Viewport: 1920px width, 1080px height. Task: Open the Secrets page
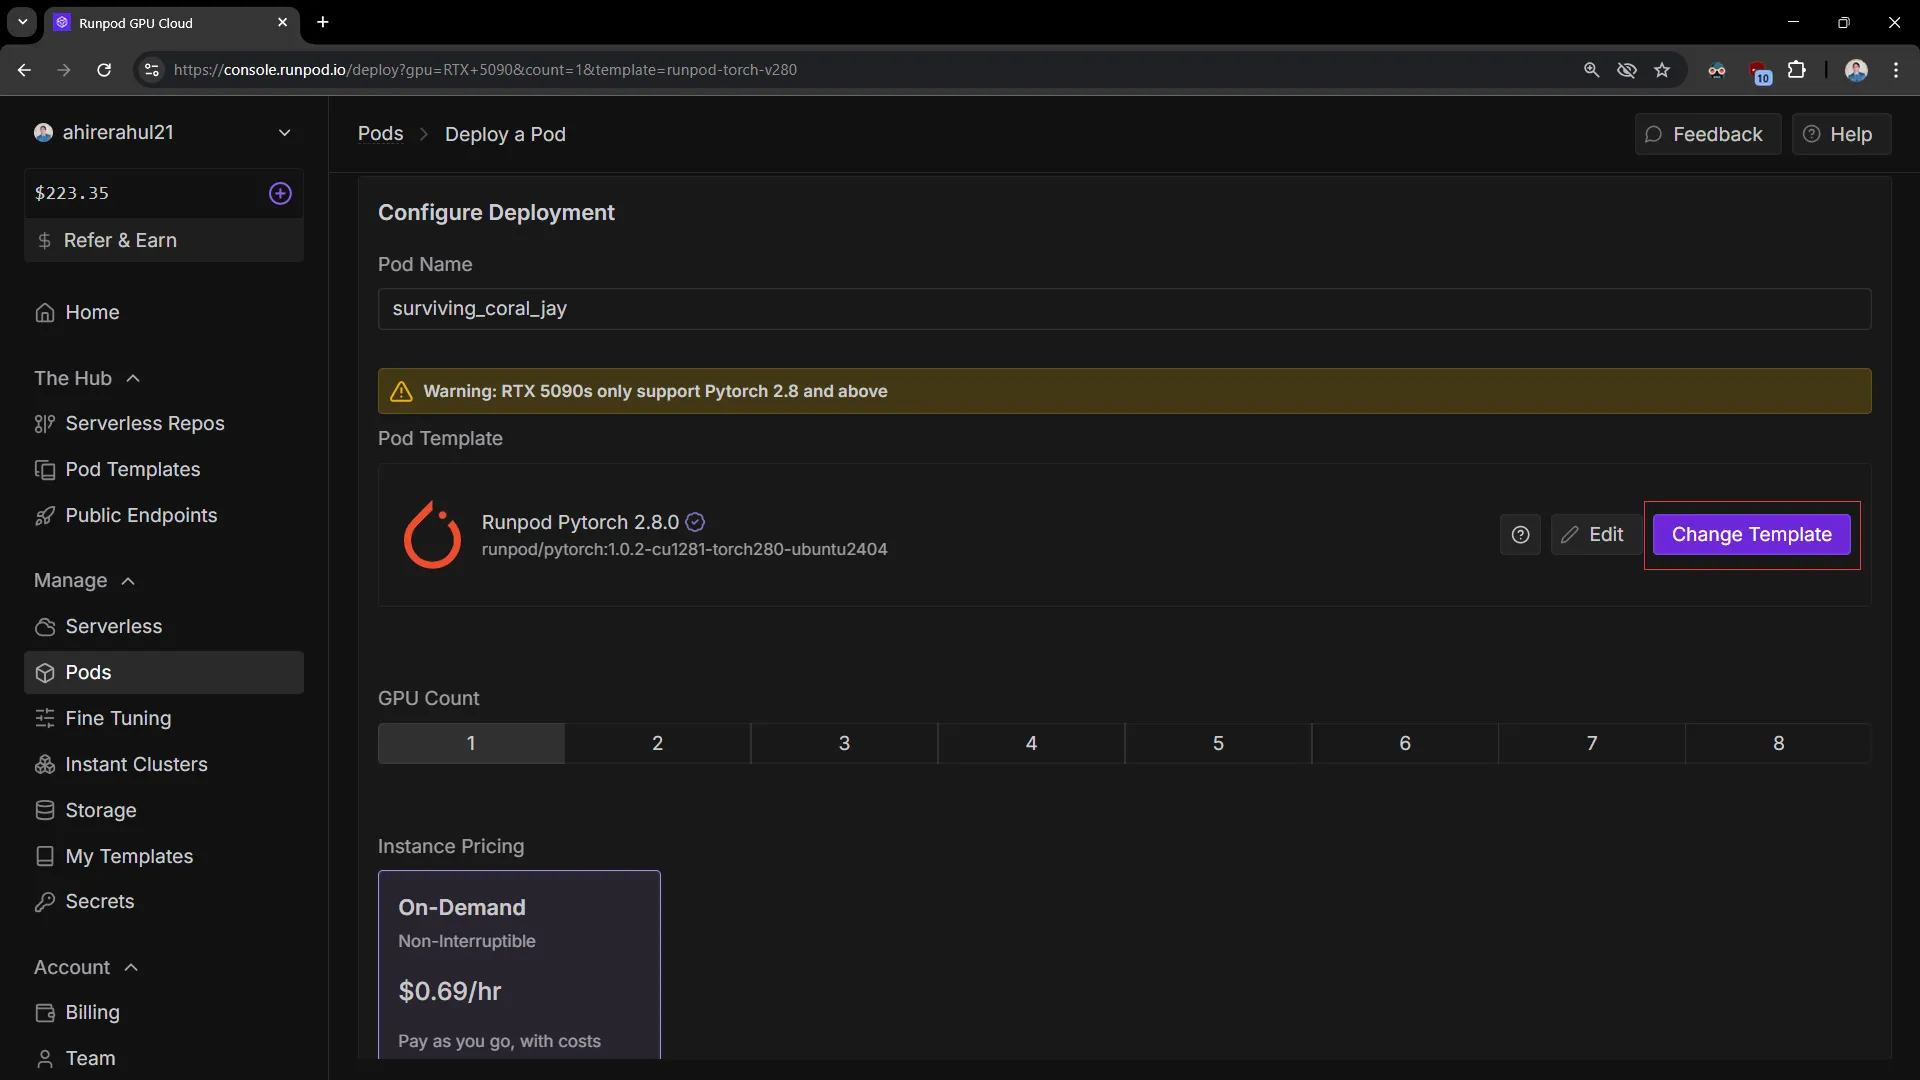[99, 901]
